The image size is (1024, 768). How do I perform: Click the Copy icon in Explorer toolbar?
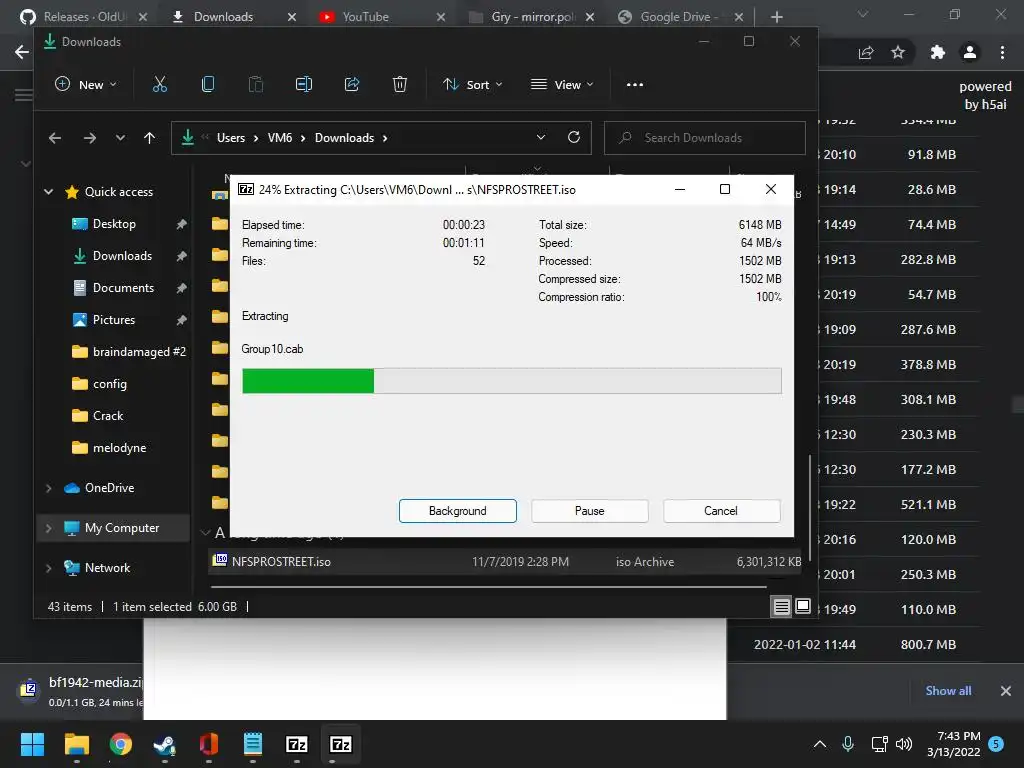coord(208,84)
